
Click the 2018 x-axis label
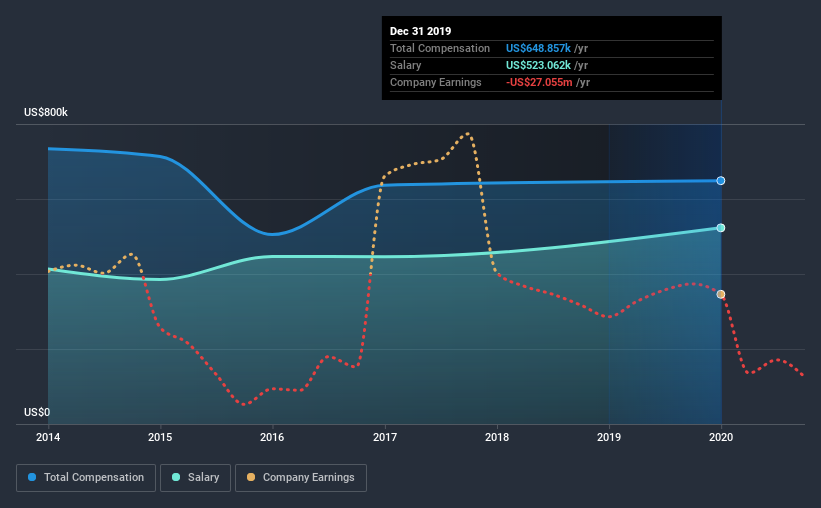[497, 437]
